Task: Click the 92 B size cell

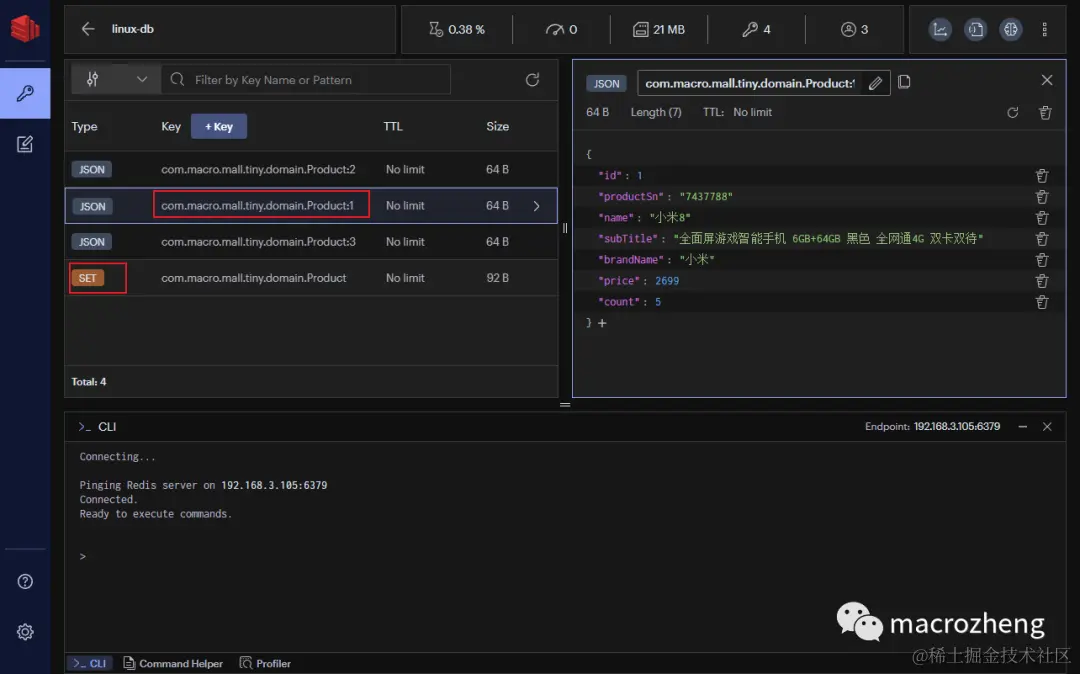Action: click(497, 278)
